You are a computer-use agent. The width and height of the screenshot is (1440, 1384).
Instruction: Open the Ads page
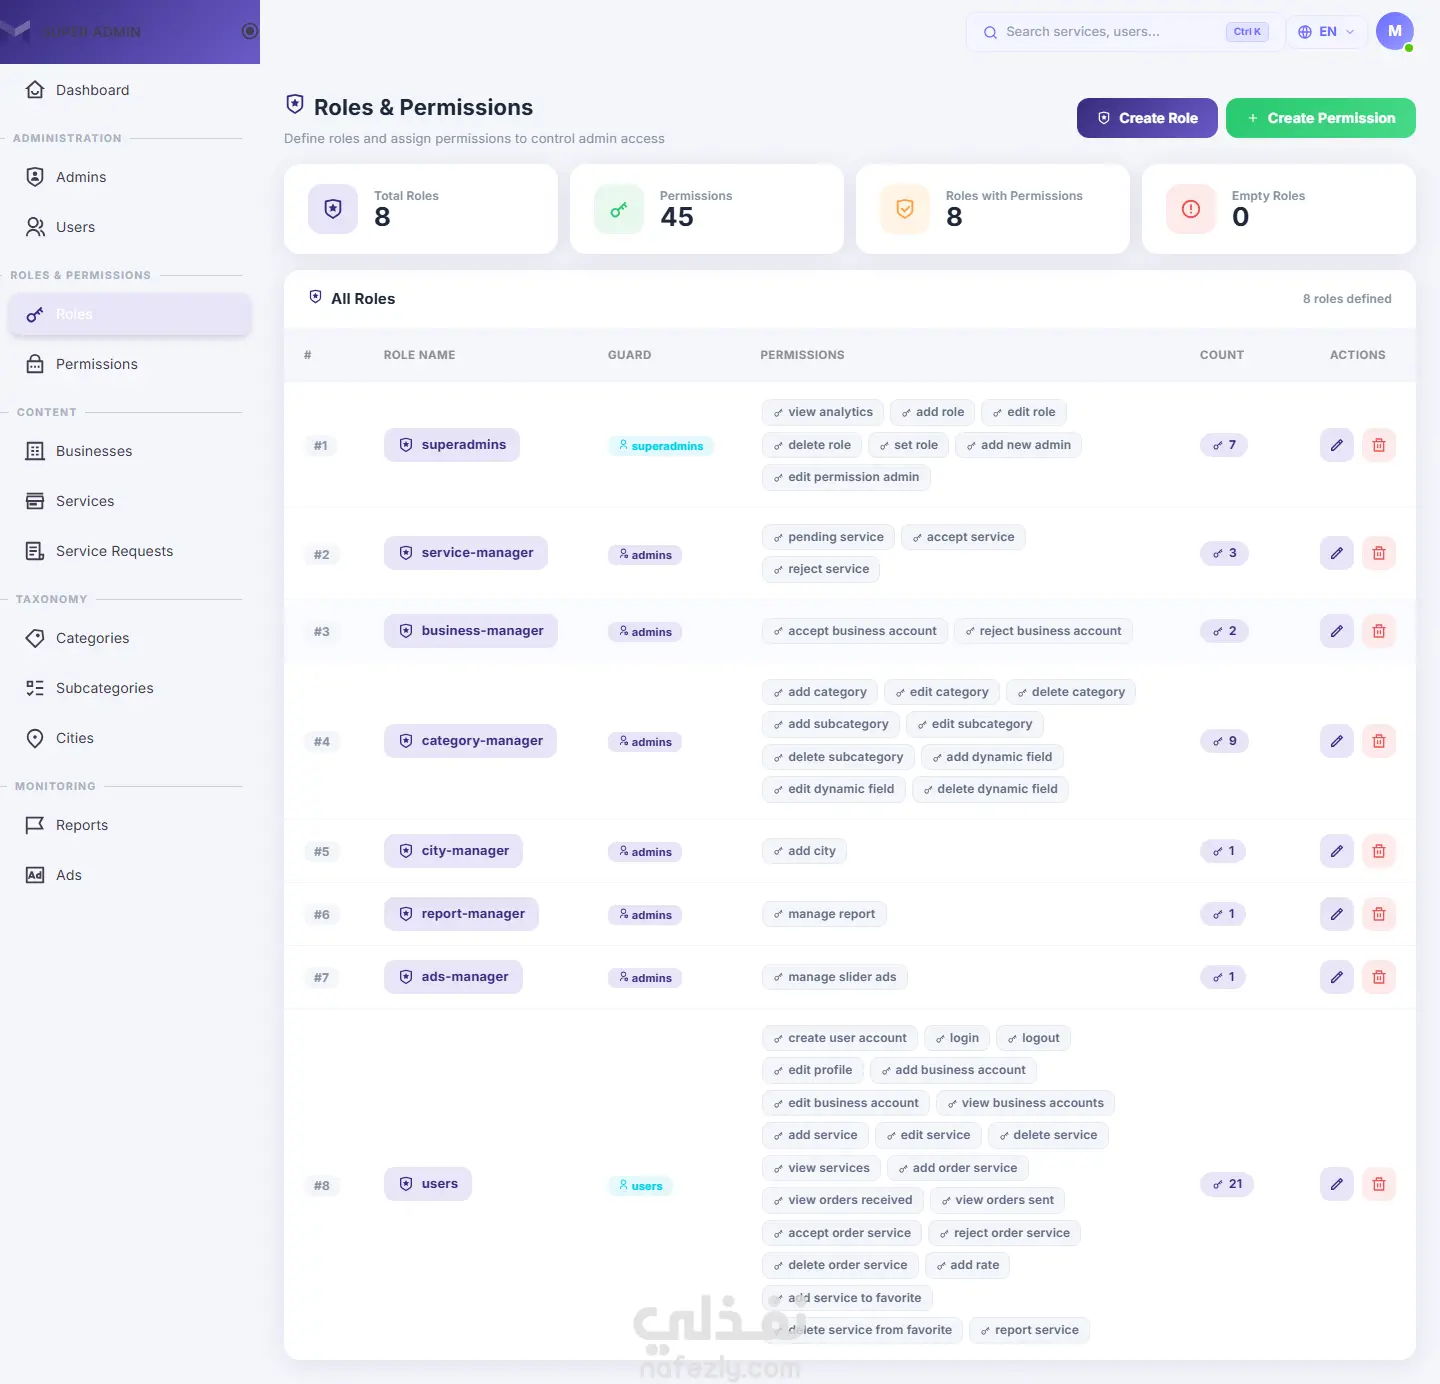click(130, 875)
